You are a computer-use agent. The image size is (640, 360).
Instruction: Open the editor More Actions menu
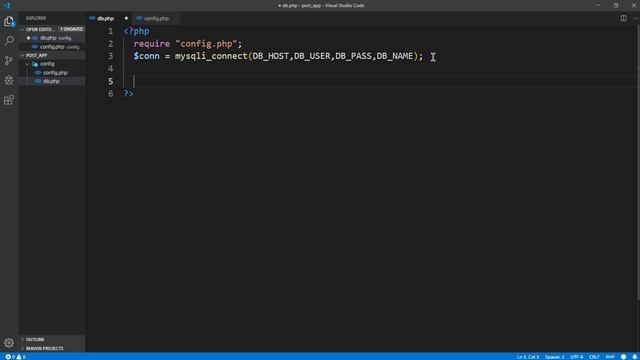[636, 18]
